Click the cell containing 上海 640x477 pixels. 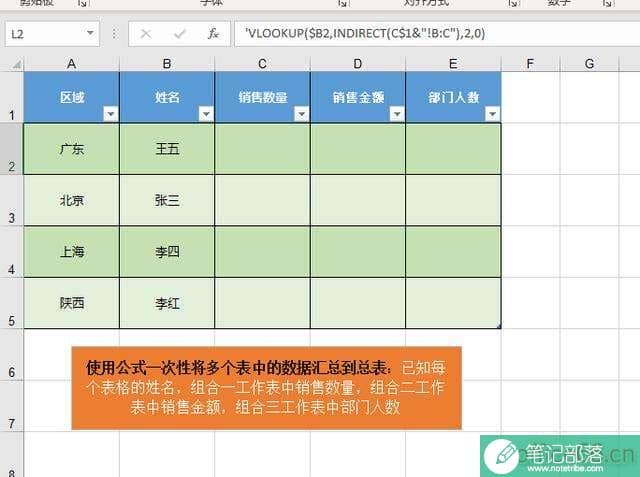(x=71, y=252)
